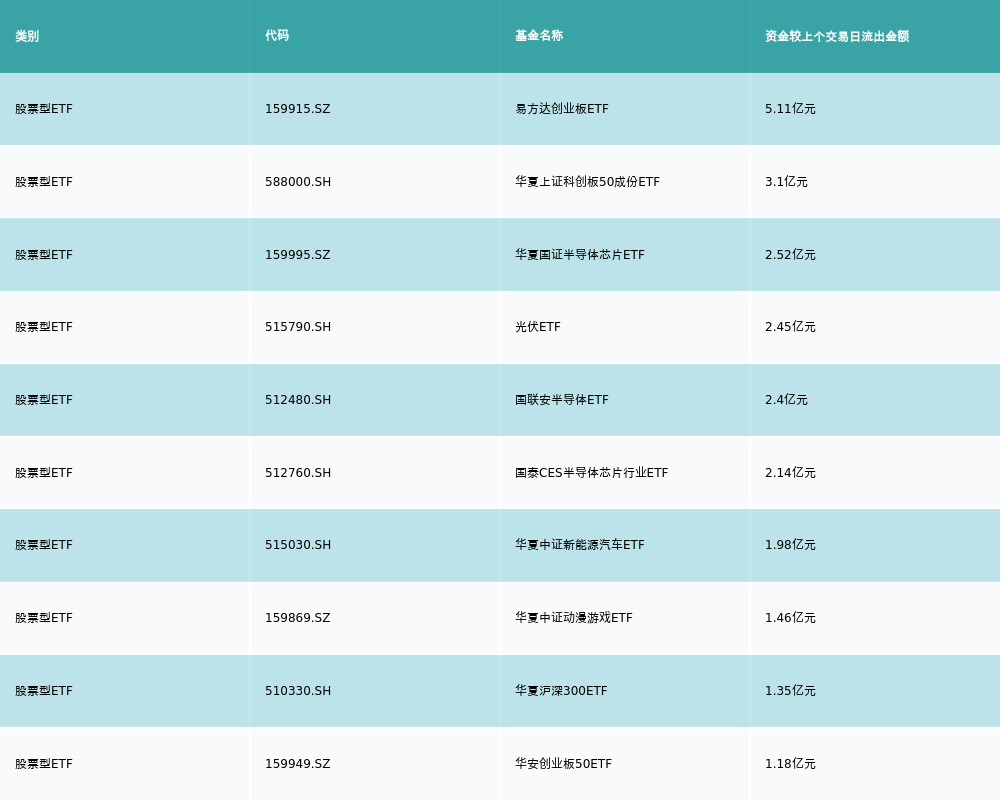Select fund 华夏沪深300ETF

pyautogui.click(x=561, y=691)
